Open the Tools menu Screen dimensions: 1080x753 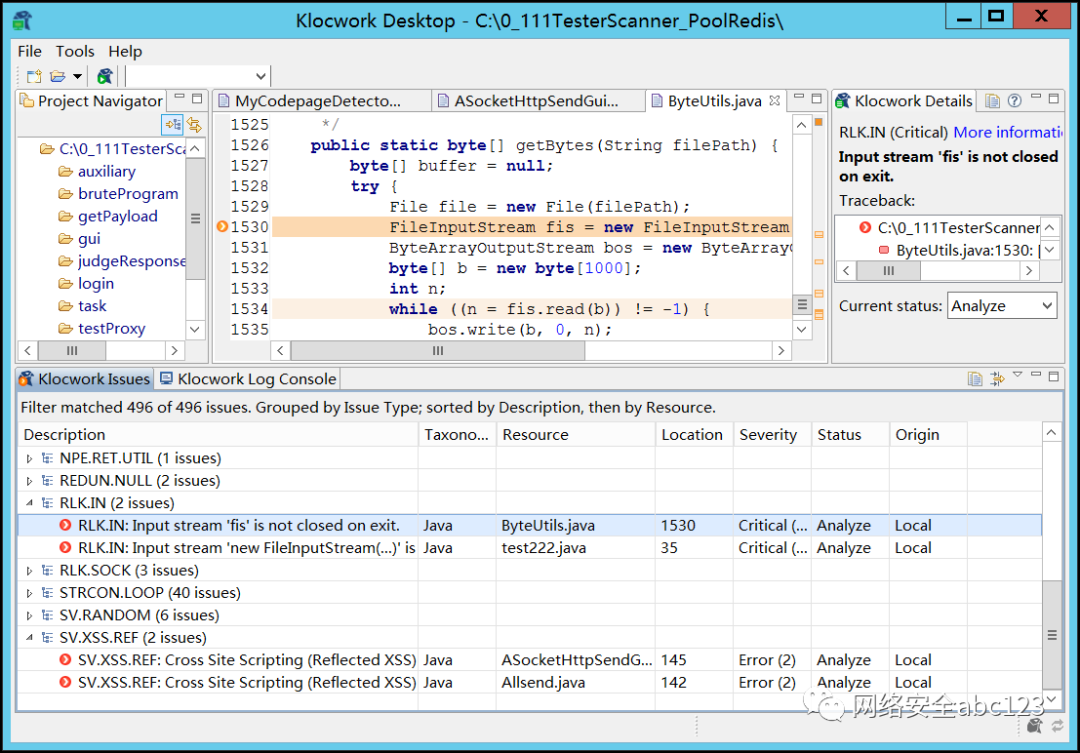(75, 51)
